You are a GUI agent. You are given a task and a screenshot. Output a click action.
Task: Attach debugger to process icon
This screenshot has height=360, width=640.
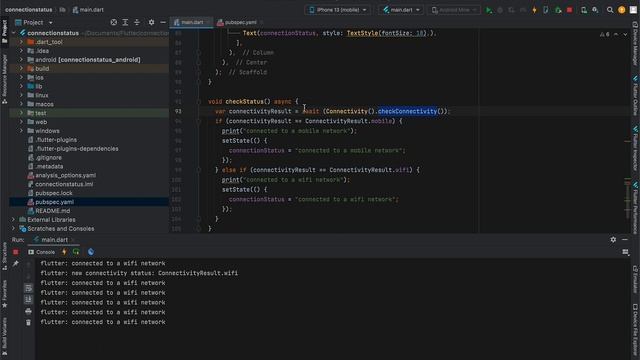point(558,10)
